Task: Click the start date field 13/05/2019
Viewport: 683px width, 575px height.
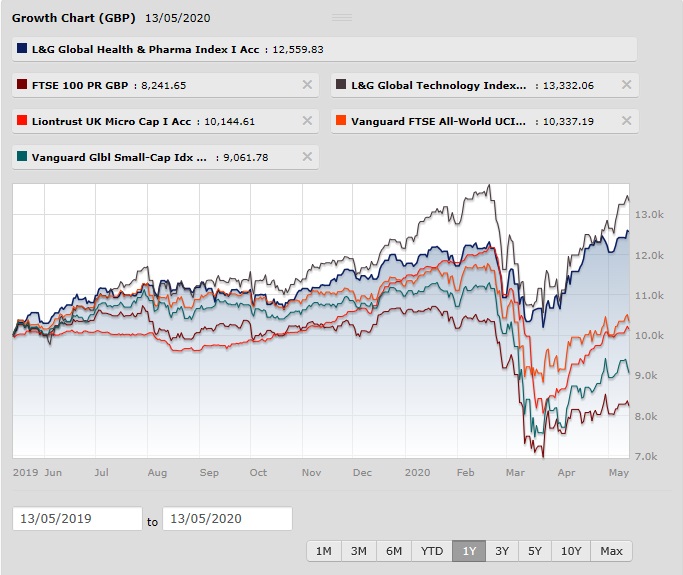Action: 78,518
